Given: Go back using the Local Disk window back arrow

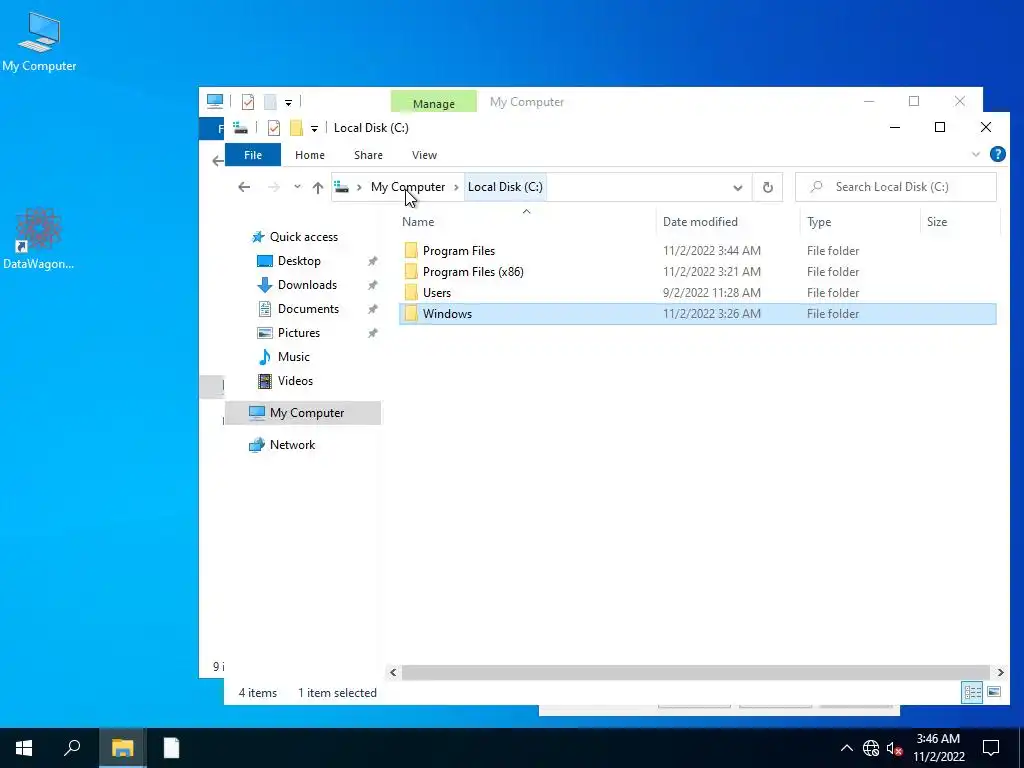Looking at the screenshot, I should pos(244,187).
